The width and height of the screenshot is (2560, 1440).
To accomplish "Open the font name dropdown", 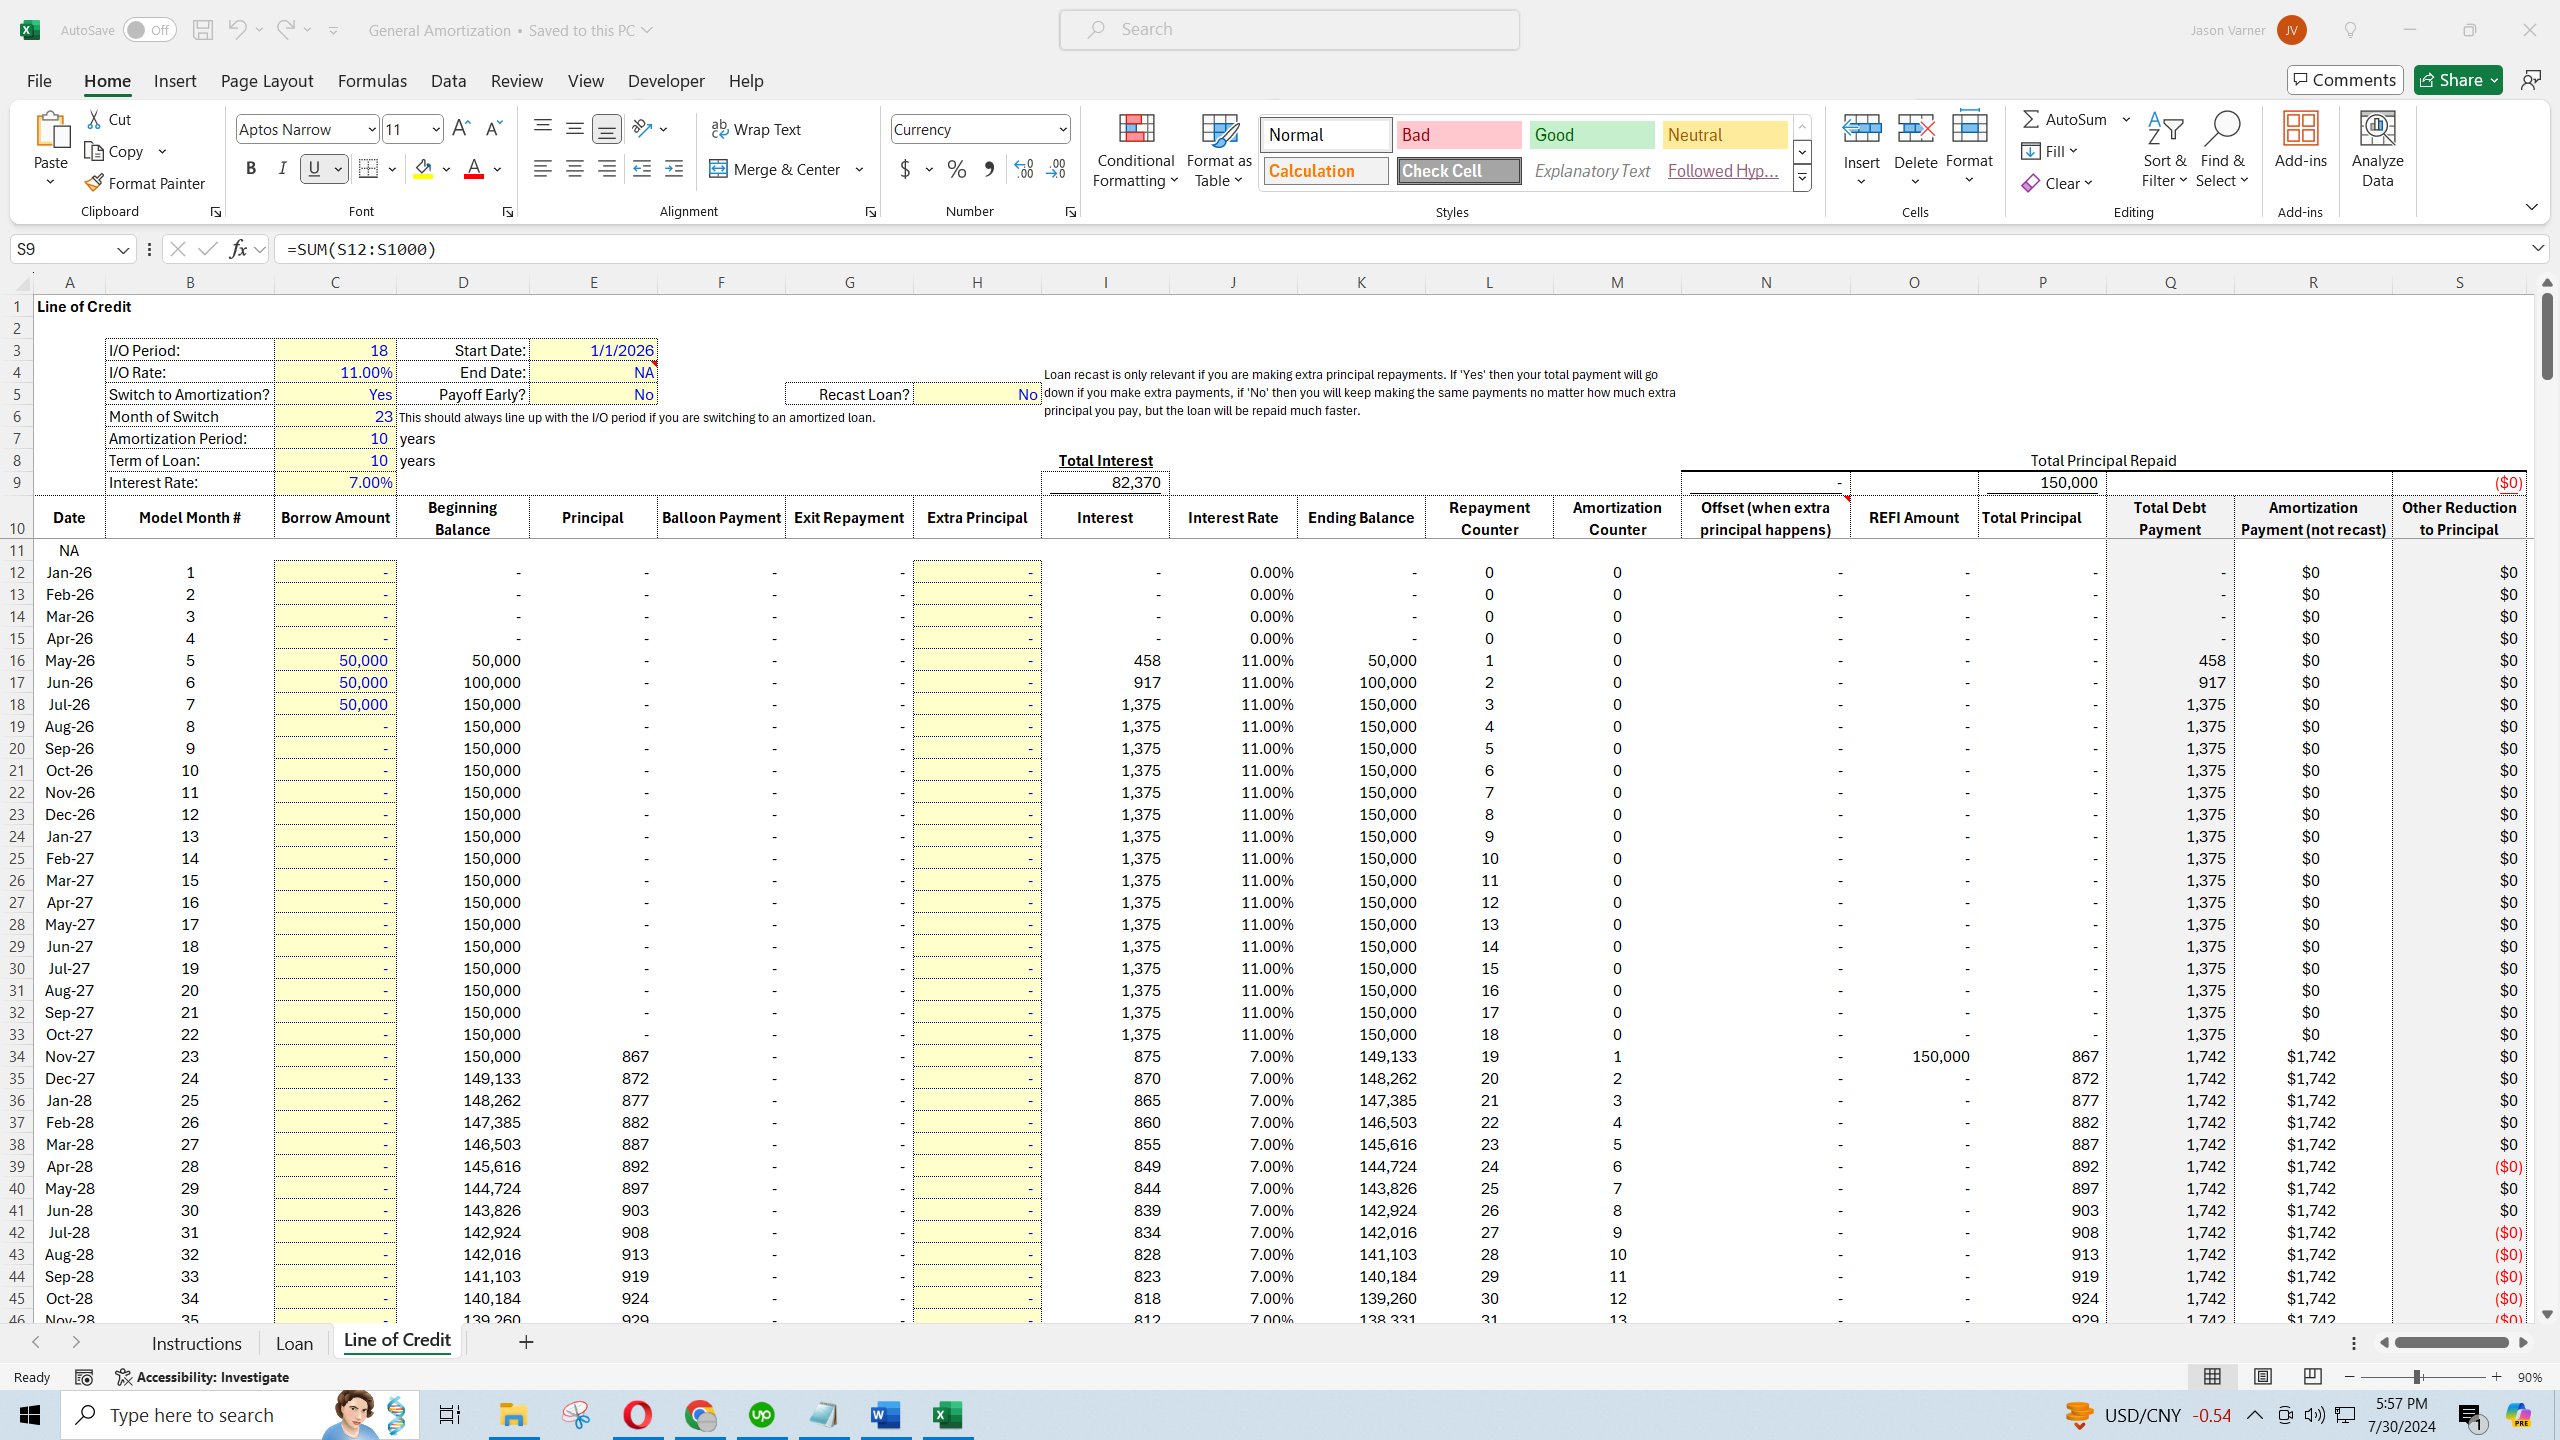I will click(x=372, y=129).
